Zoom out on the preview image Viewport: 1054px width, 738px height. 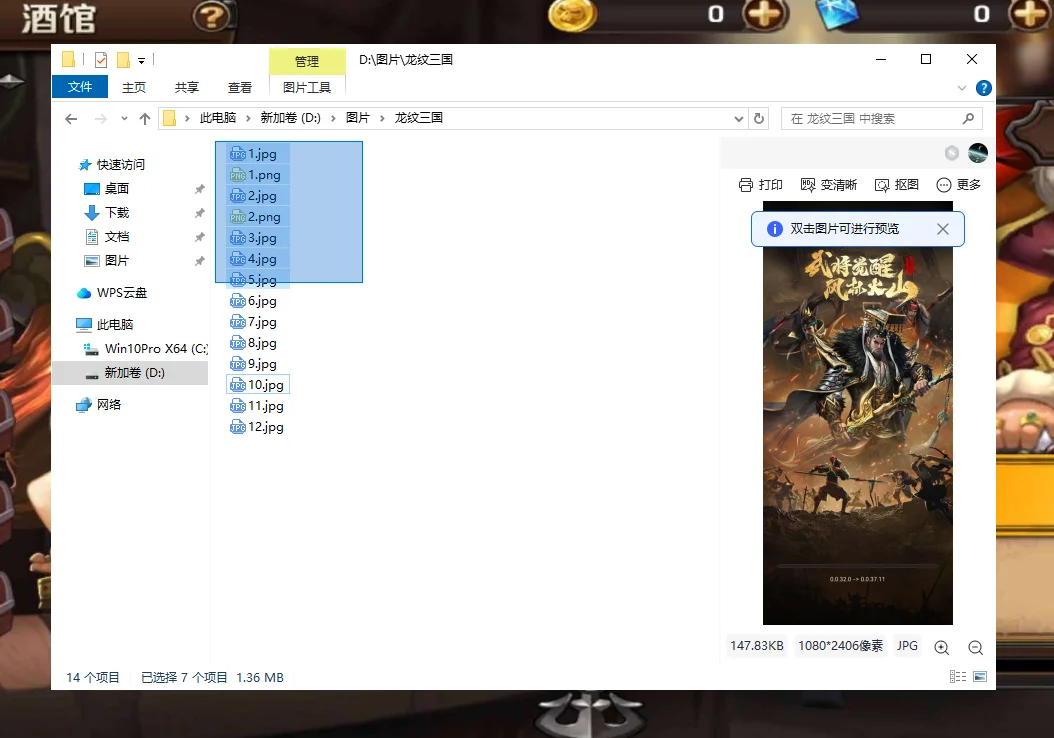pos(975,647)
